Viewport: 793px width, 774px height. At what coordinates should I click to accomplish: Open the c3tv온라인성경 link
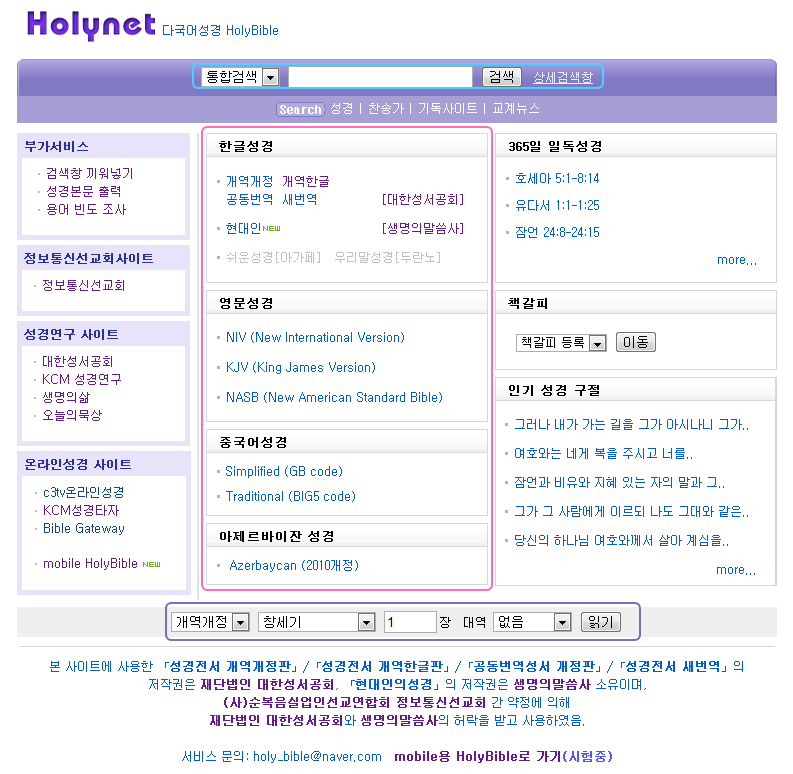click(83, 492)
